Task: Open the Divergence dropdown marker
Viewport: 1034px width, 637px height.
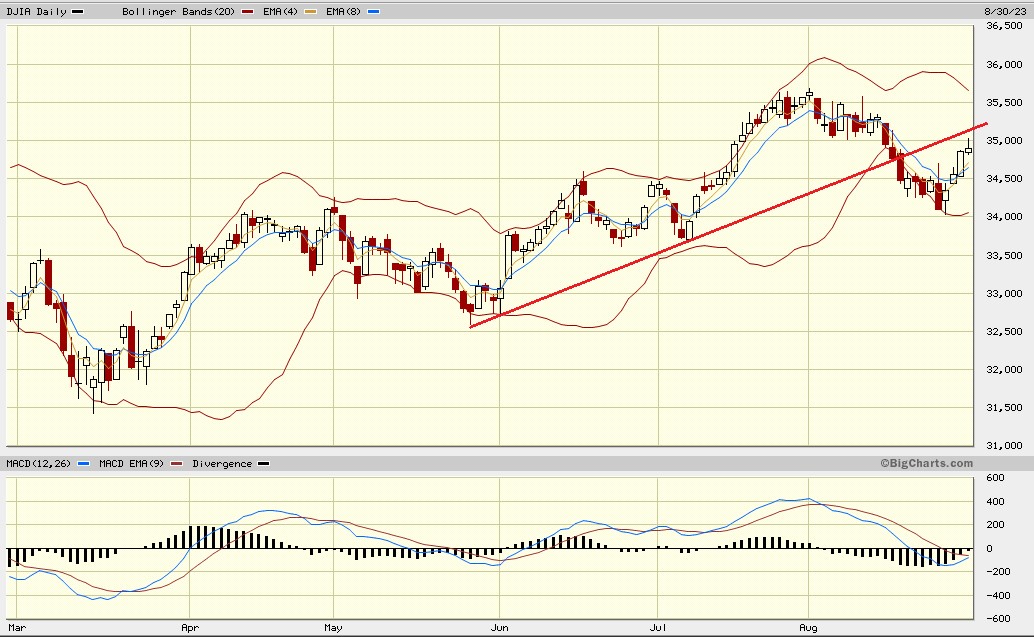Action: point(265,463)
